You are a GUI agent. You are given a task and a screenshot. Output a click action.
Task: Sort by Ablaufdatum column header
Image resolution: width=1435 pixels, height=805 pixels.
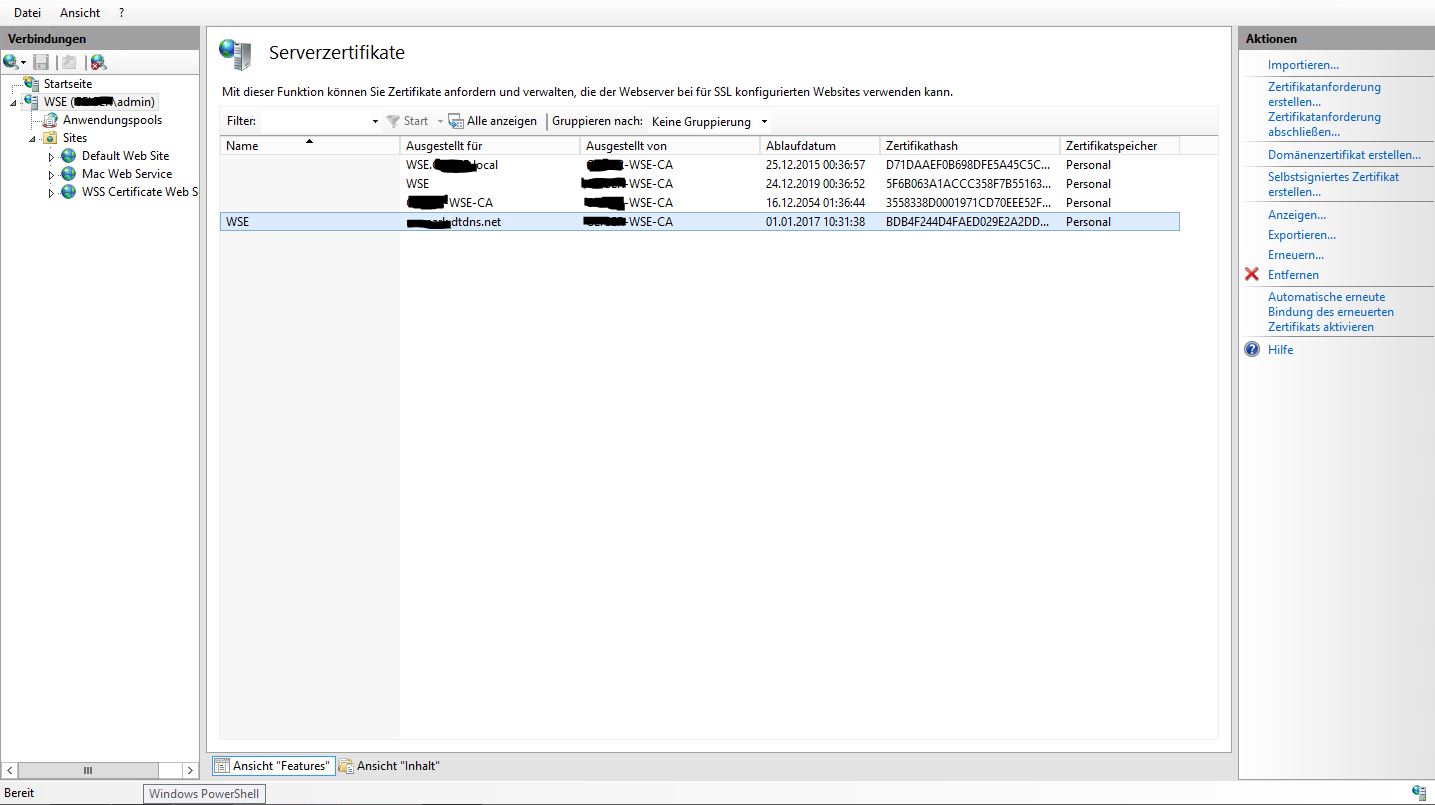tap(820, 146)
